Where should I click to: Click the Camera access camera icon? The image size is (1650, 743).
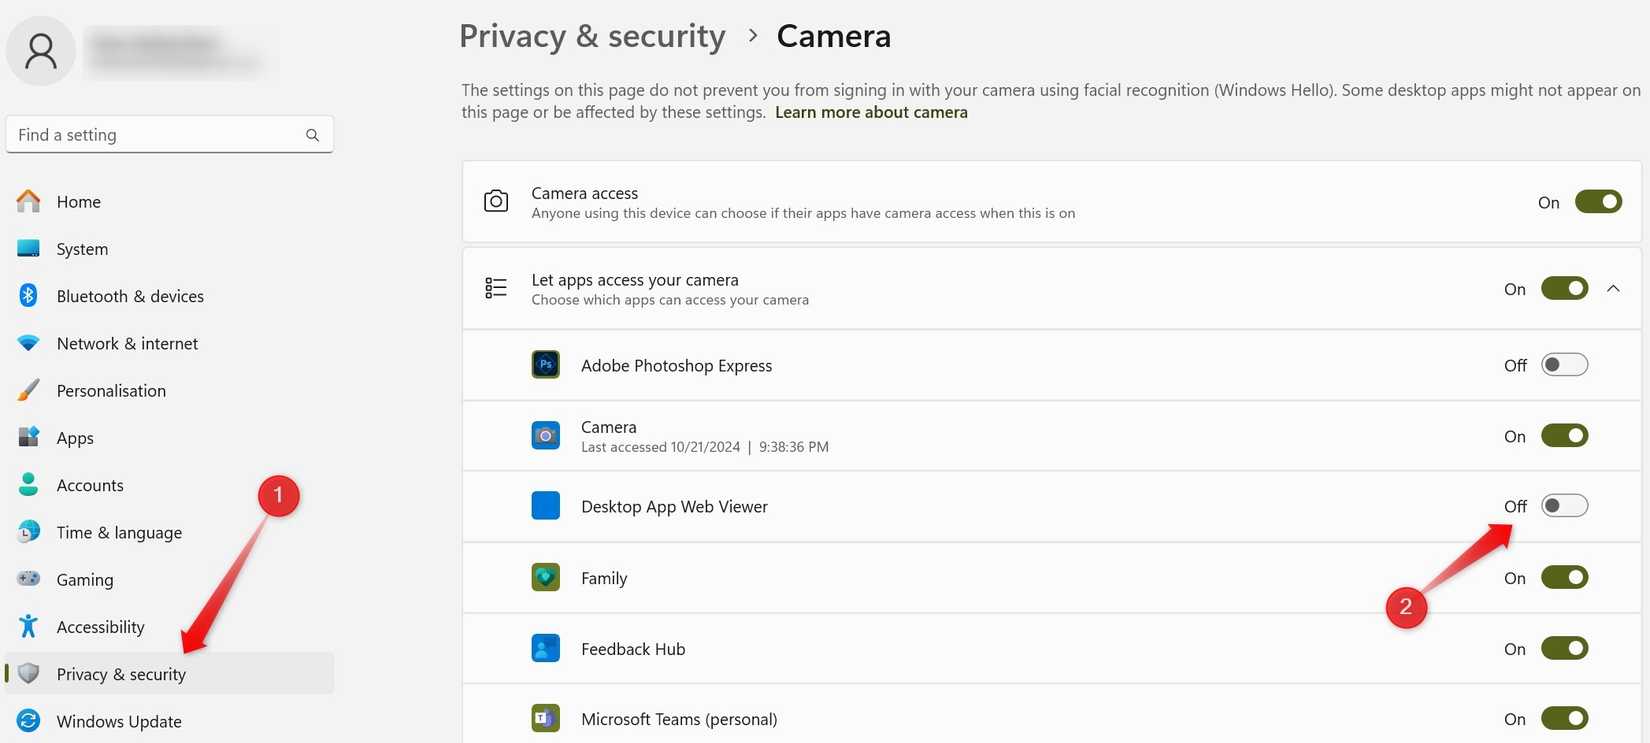tap(496, 201)
